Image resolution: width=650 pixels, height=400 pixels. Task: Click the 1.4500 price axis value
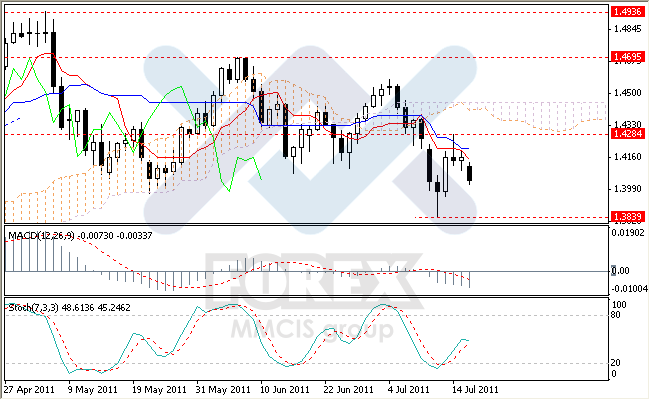coord(628,93)
